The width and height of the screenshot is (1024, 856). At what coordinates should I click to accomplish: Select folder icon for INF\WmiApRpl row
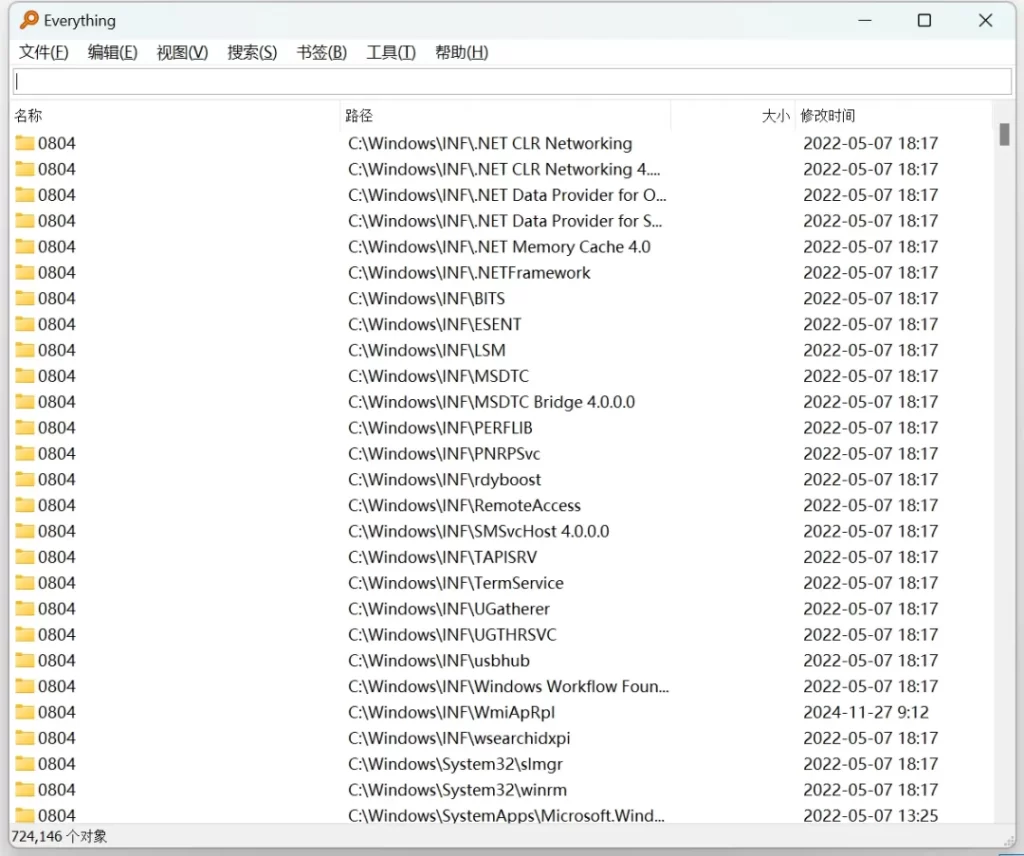[25, 712]
